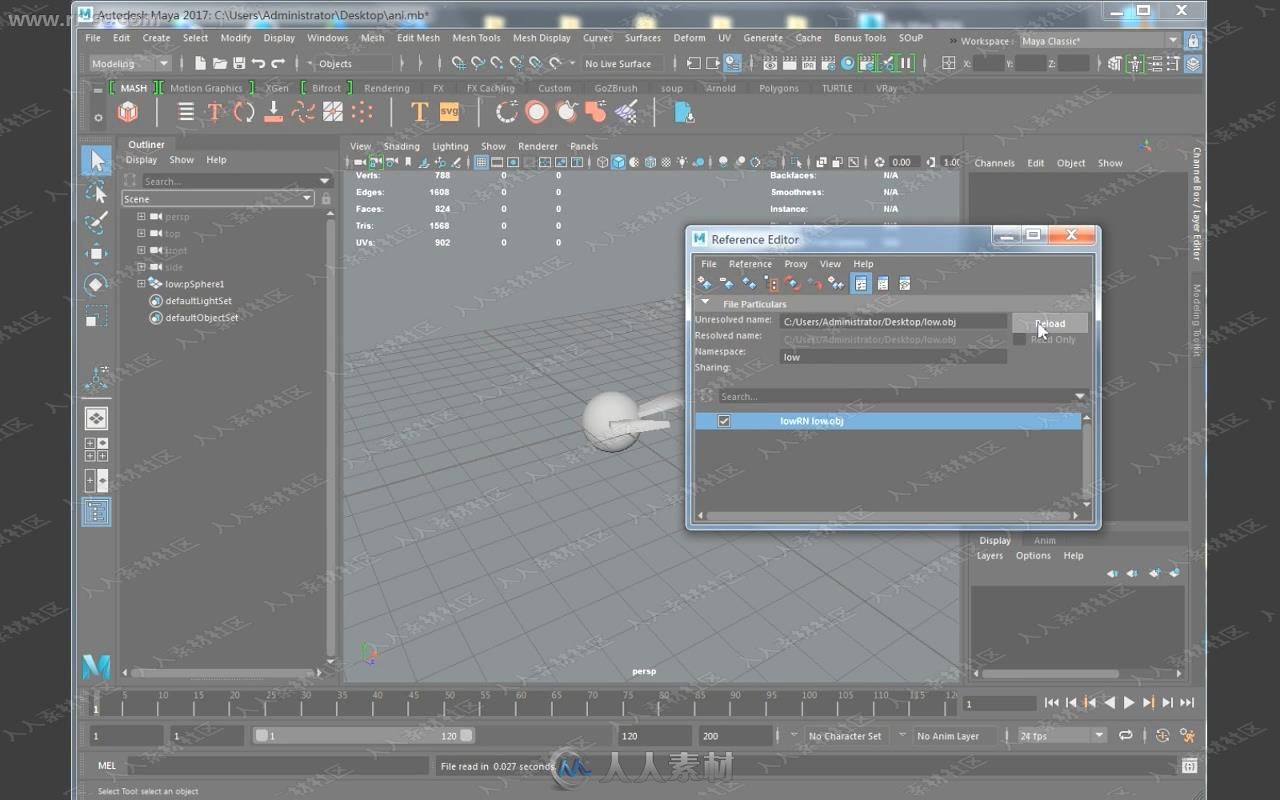Screen dimensions: 1280x800
Task: Select defaultObjectSet in Outliner
Action: click(202, 318)
